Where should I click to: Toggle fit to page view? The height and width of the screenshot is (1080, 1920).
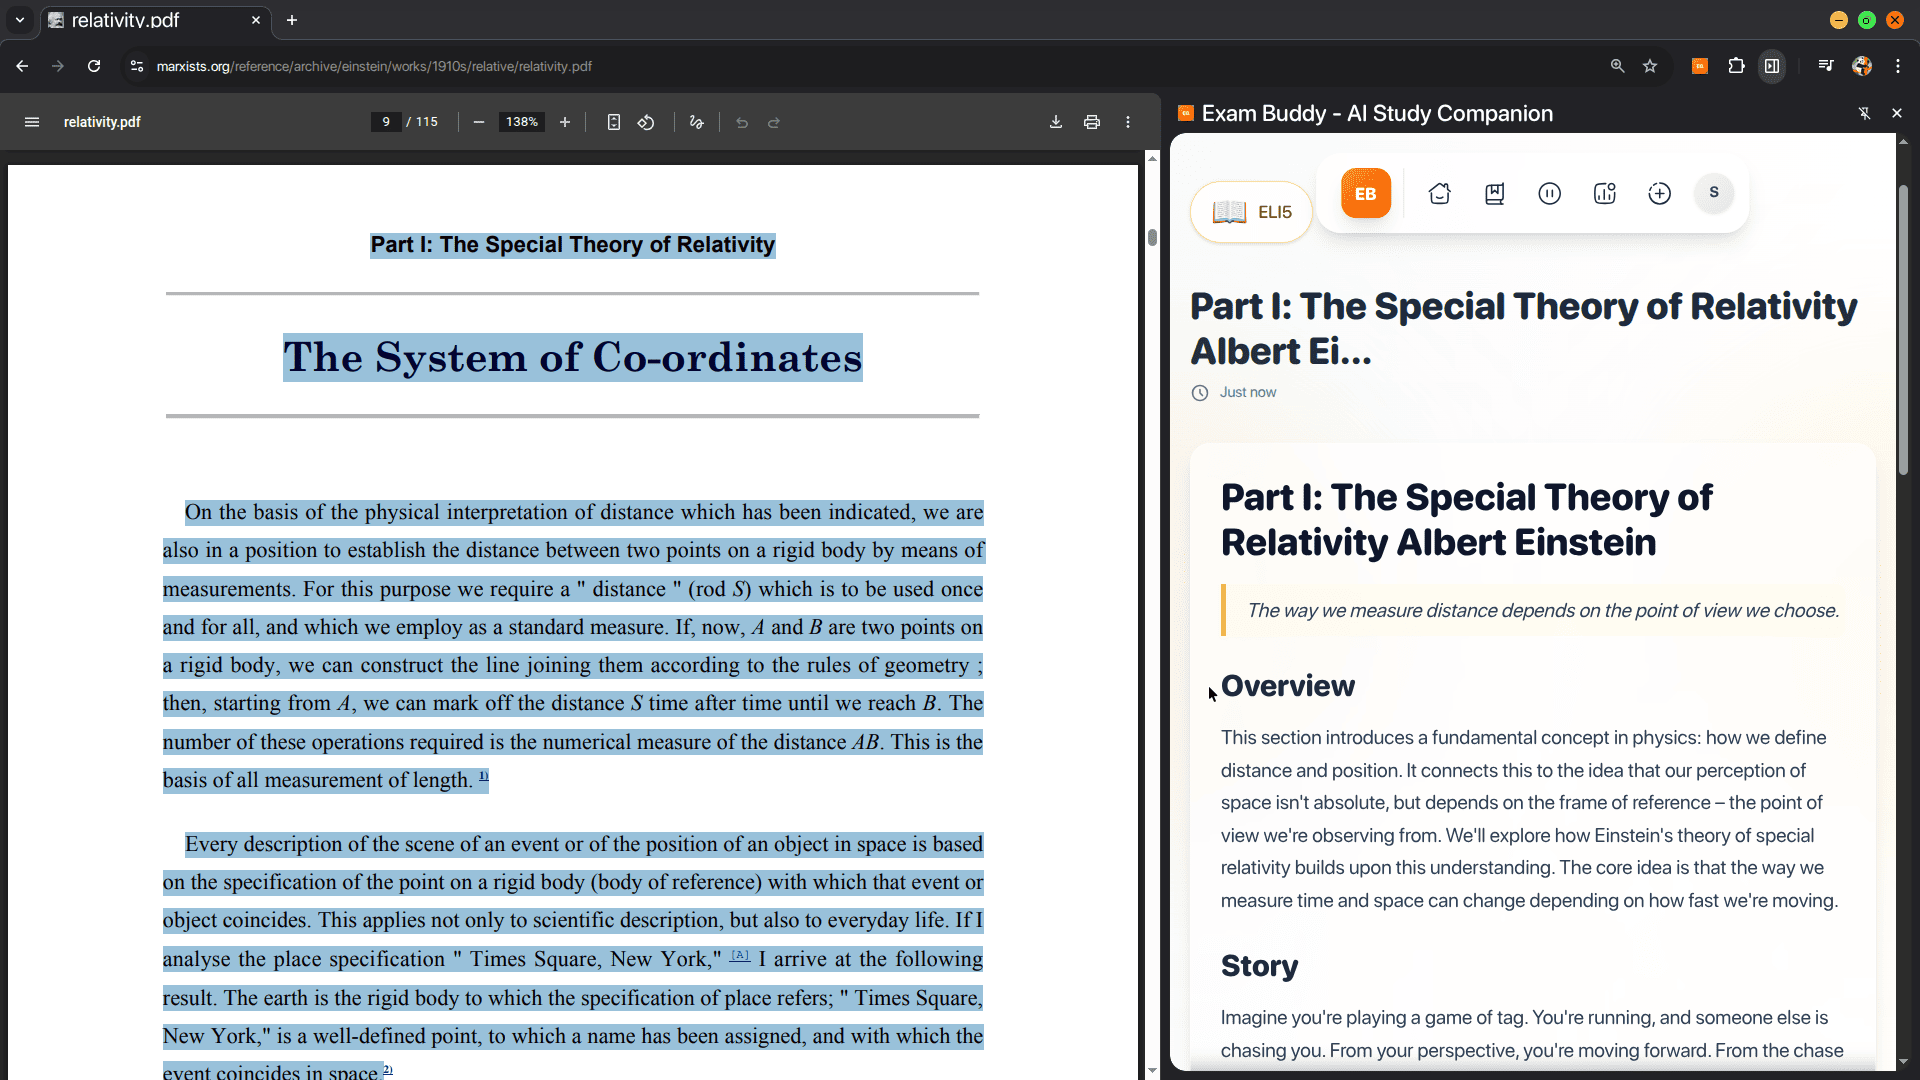tap(614, 122)
